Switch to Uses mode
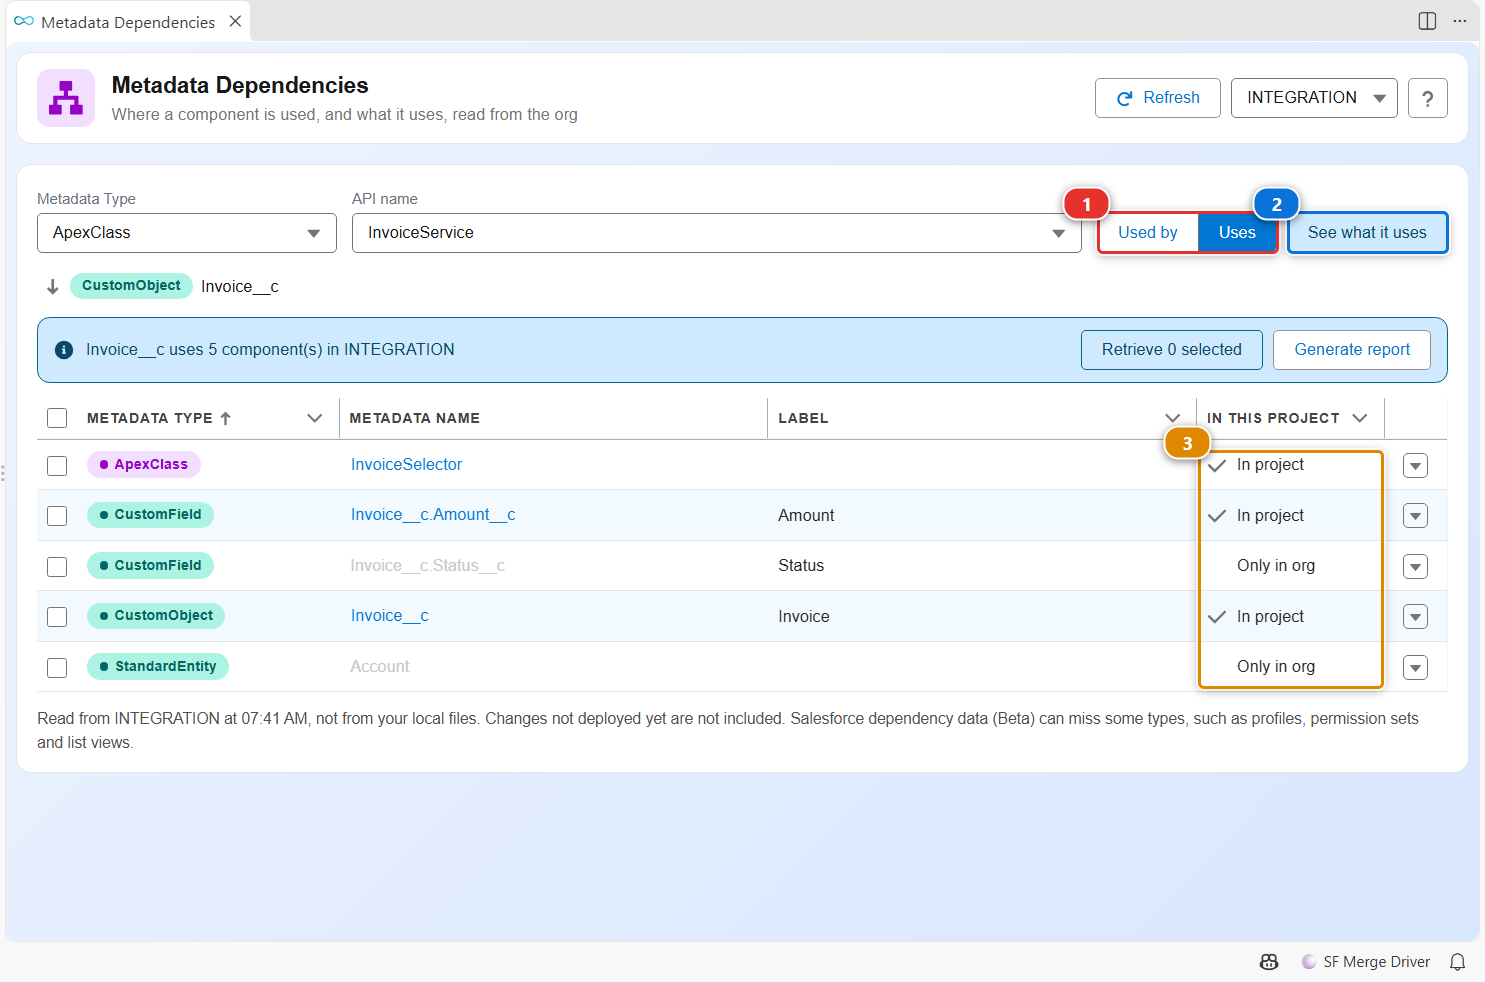This screenshot has height=982, width=1485. (x=1237, y=233)
